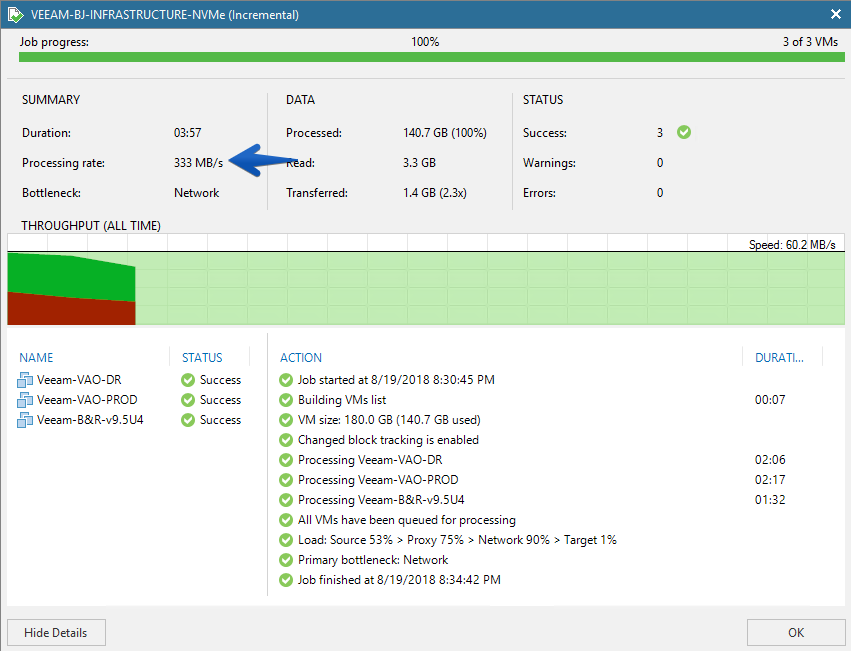The height and width of the screenshot is (651, 851).
Task: Click the '02:06' duration value
Action: tap(770, 460)
